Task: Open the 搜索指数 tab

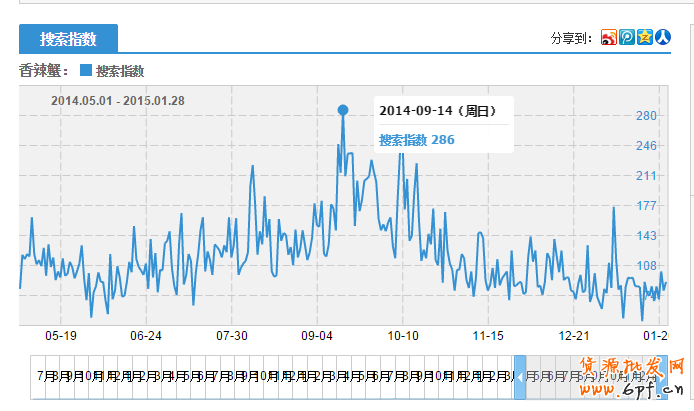Action: 68,39
